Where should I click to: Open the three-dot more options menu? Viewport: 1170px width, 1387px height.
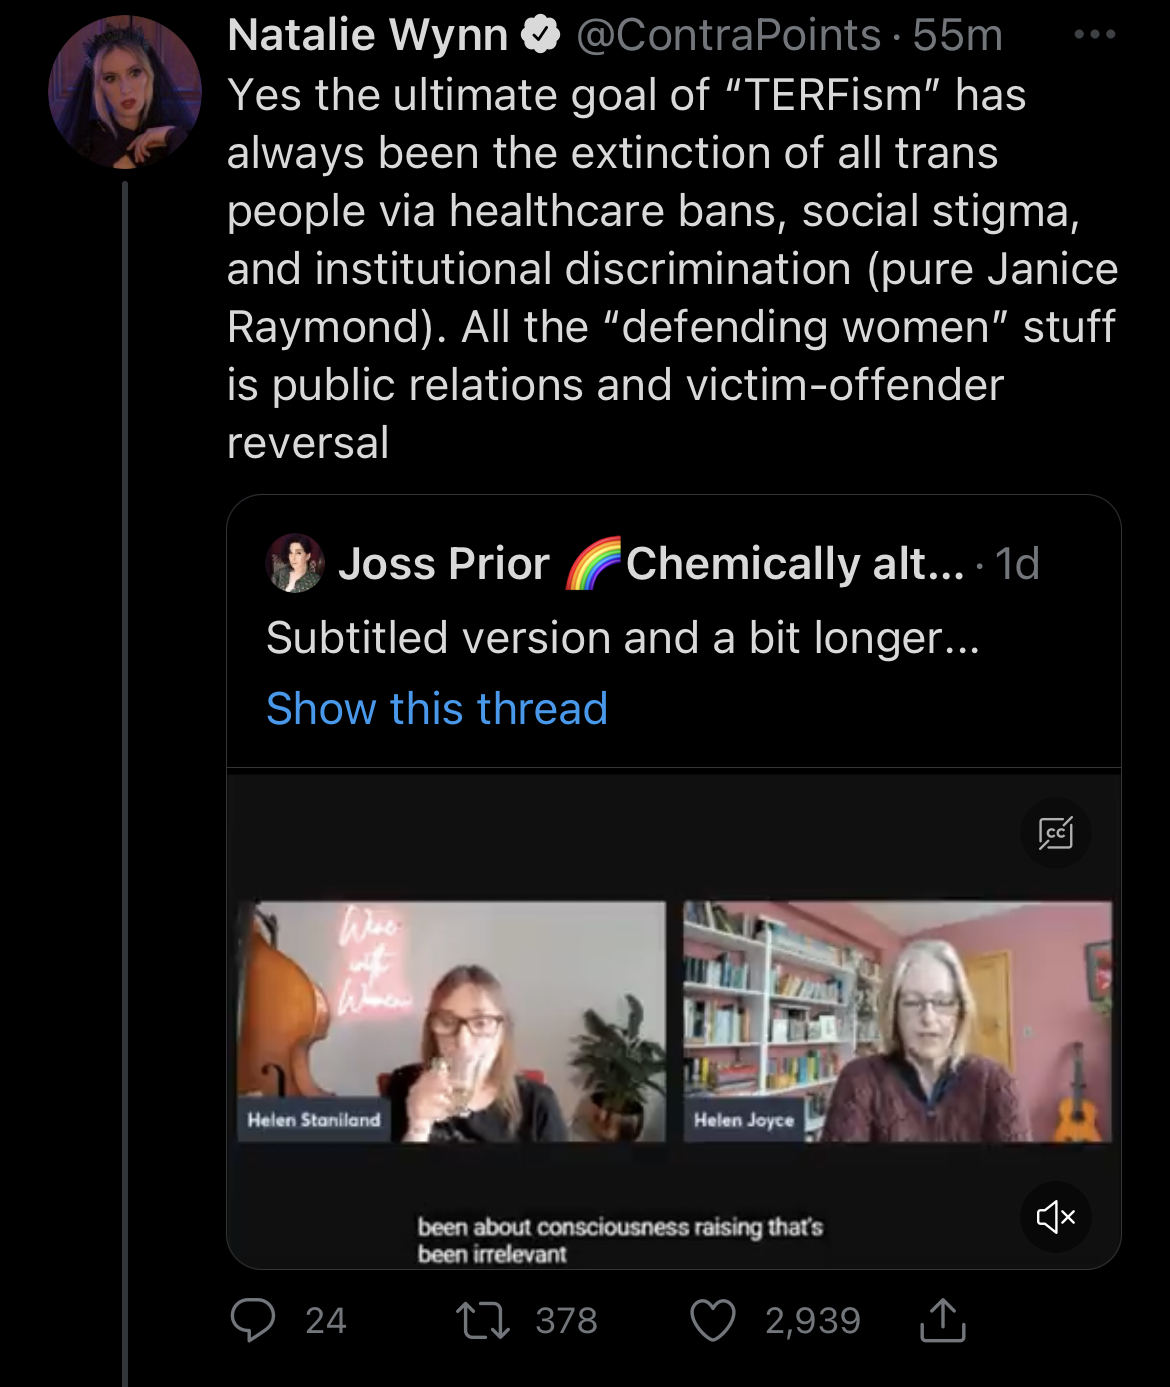pyautogui.click(x=1094, y=35)
